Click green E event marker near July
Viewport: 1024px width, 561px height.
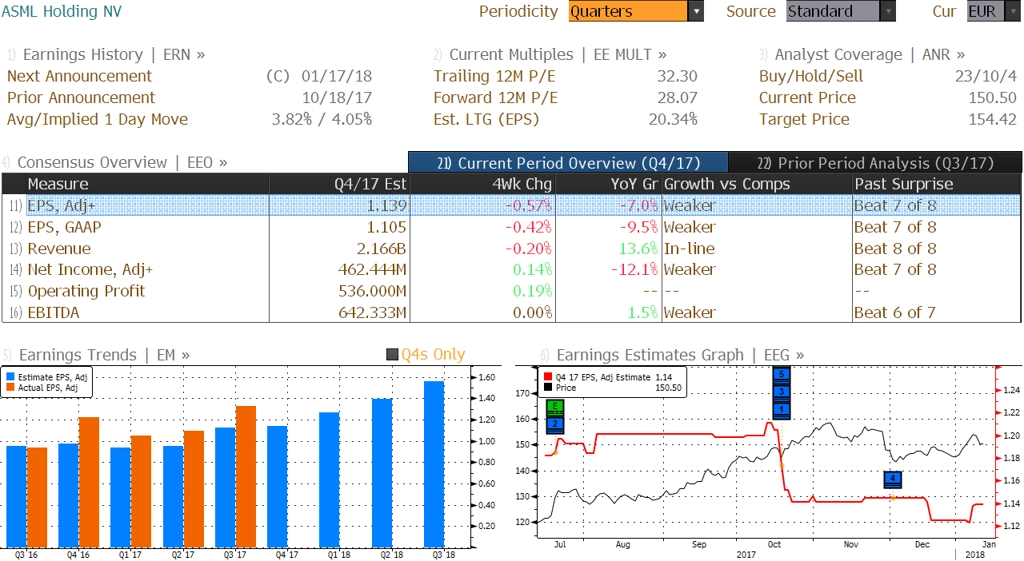tap(555, 408)
